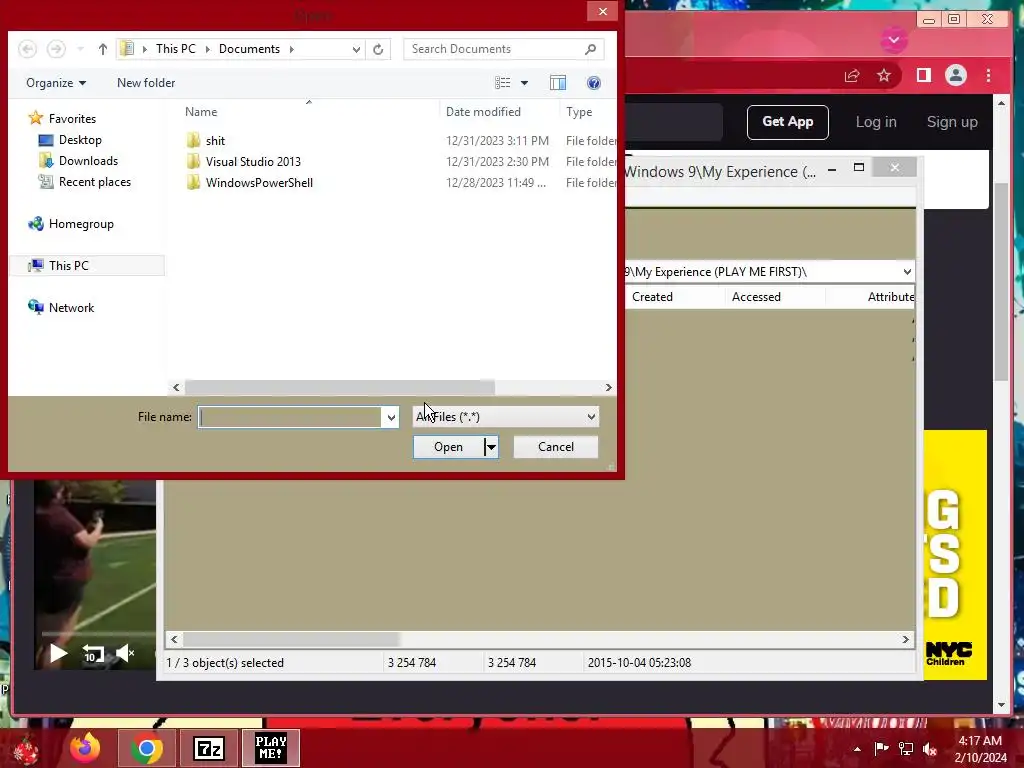This screenshot has width=1024, height=768.
Task: Go up one folder level
Action: coord(103,49)
